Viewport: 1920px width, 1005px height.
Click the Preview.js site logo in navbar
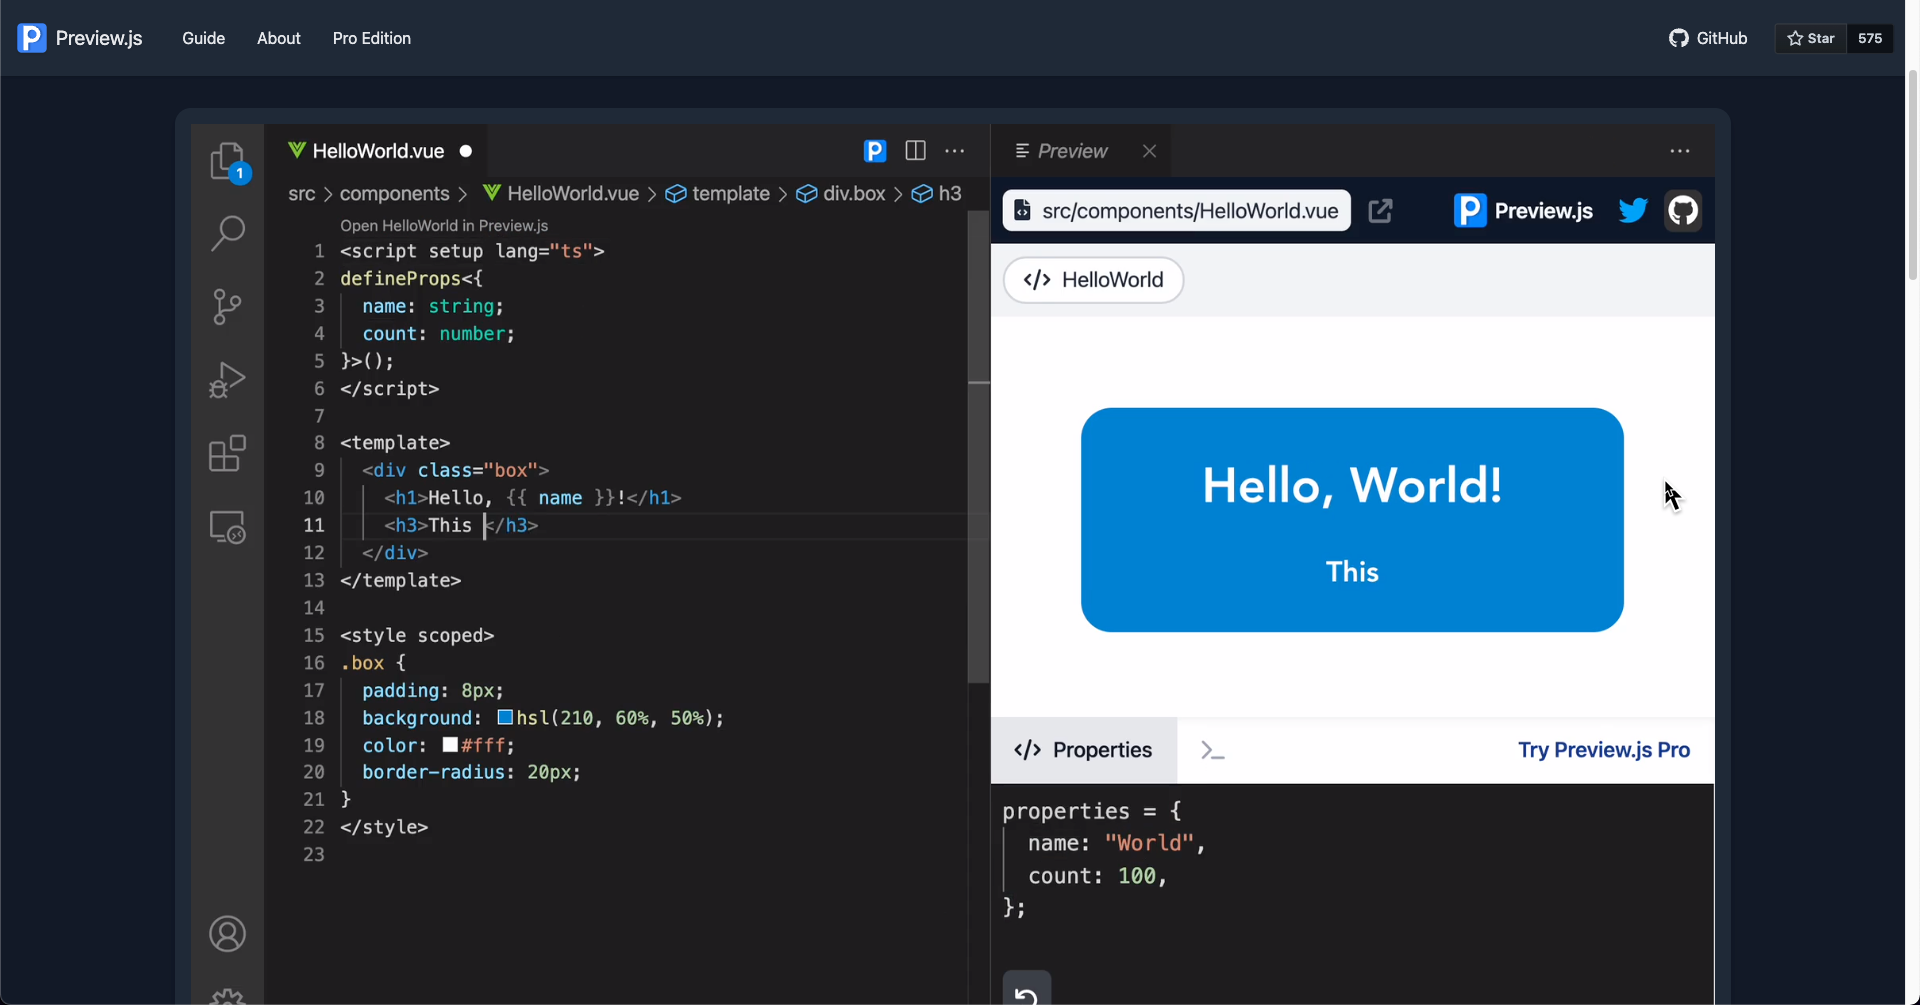pyautogui.click(x=80, y=38)
